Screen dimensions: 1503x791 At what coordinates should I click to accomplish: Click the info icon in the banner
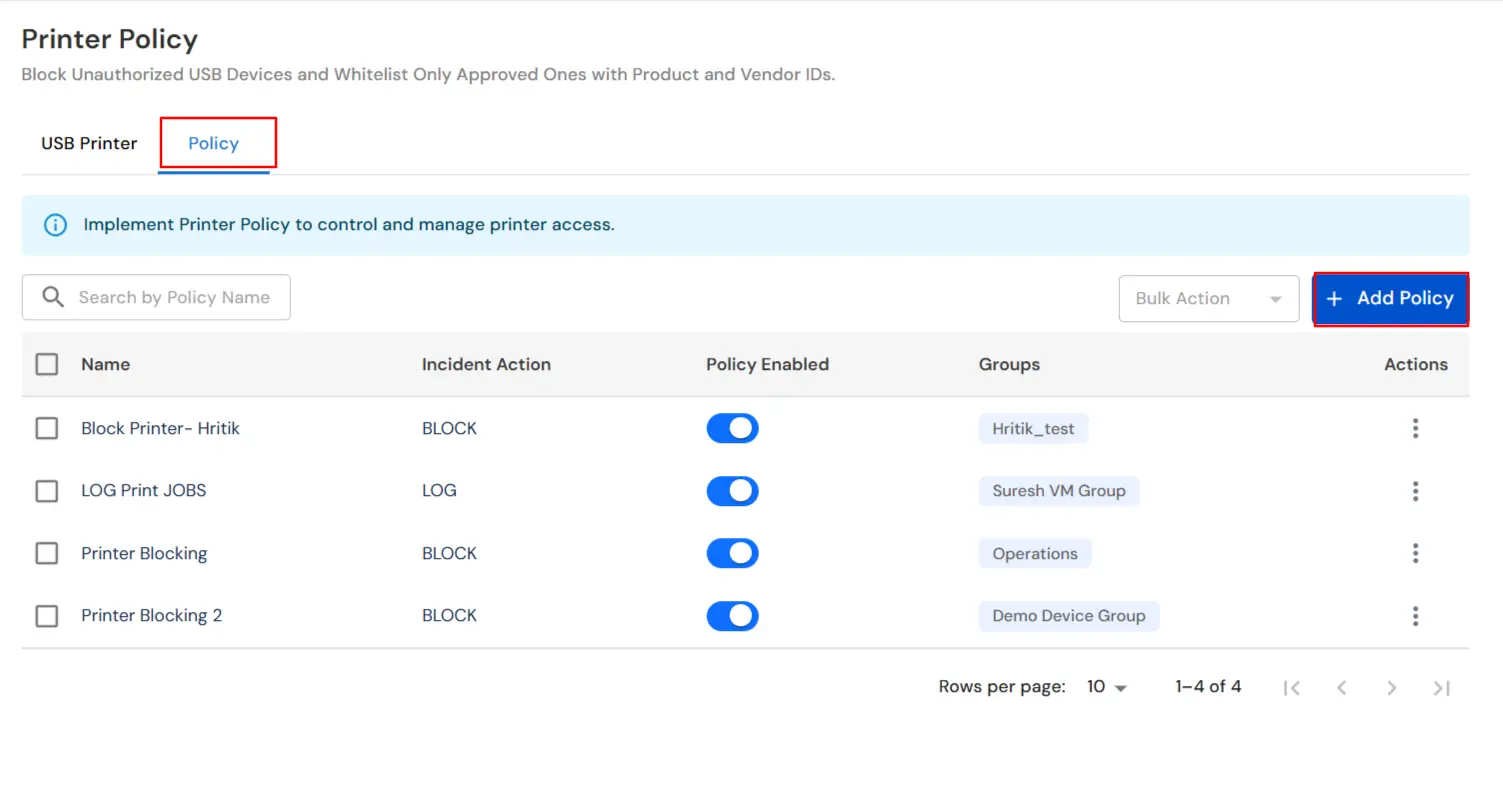coord(54,224)
